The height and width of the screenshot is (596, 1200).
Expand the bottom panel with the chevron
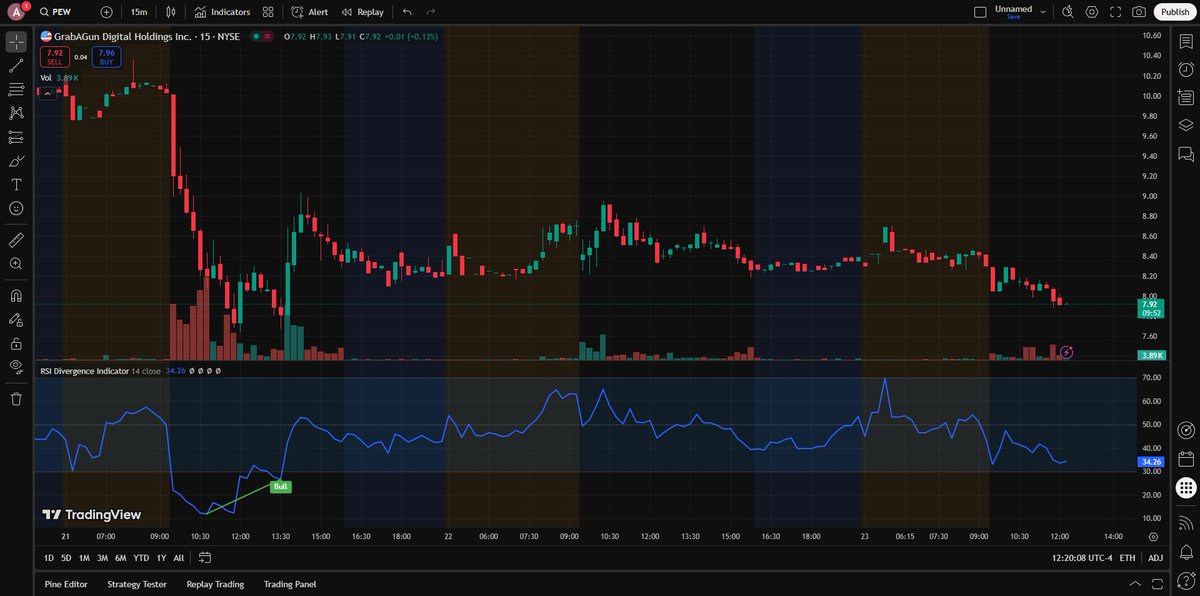(1133, 584)
